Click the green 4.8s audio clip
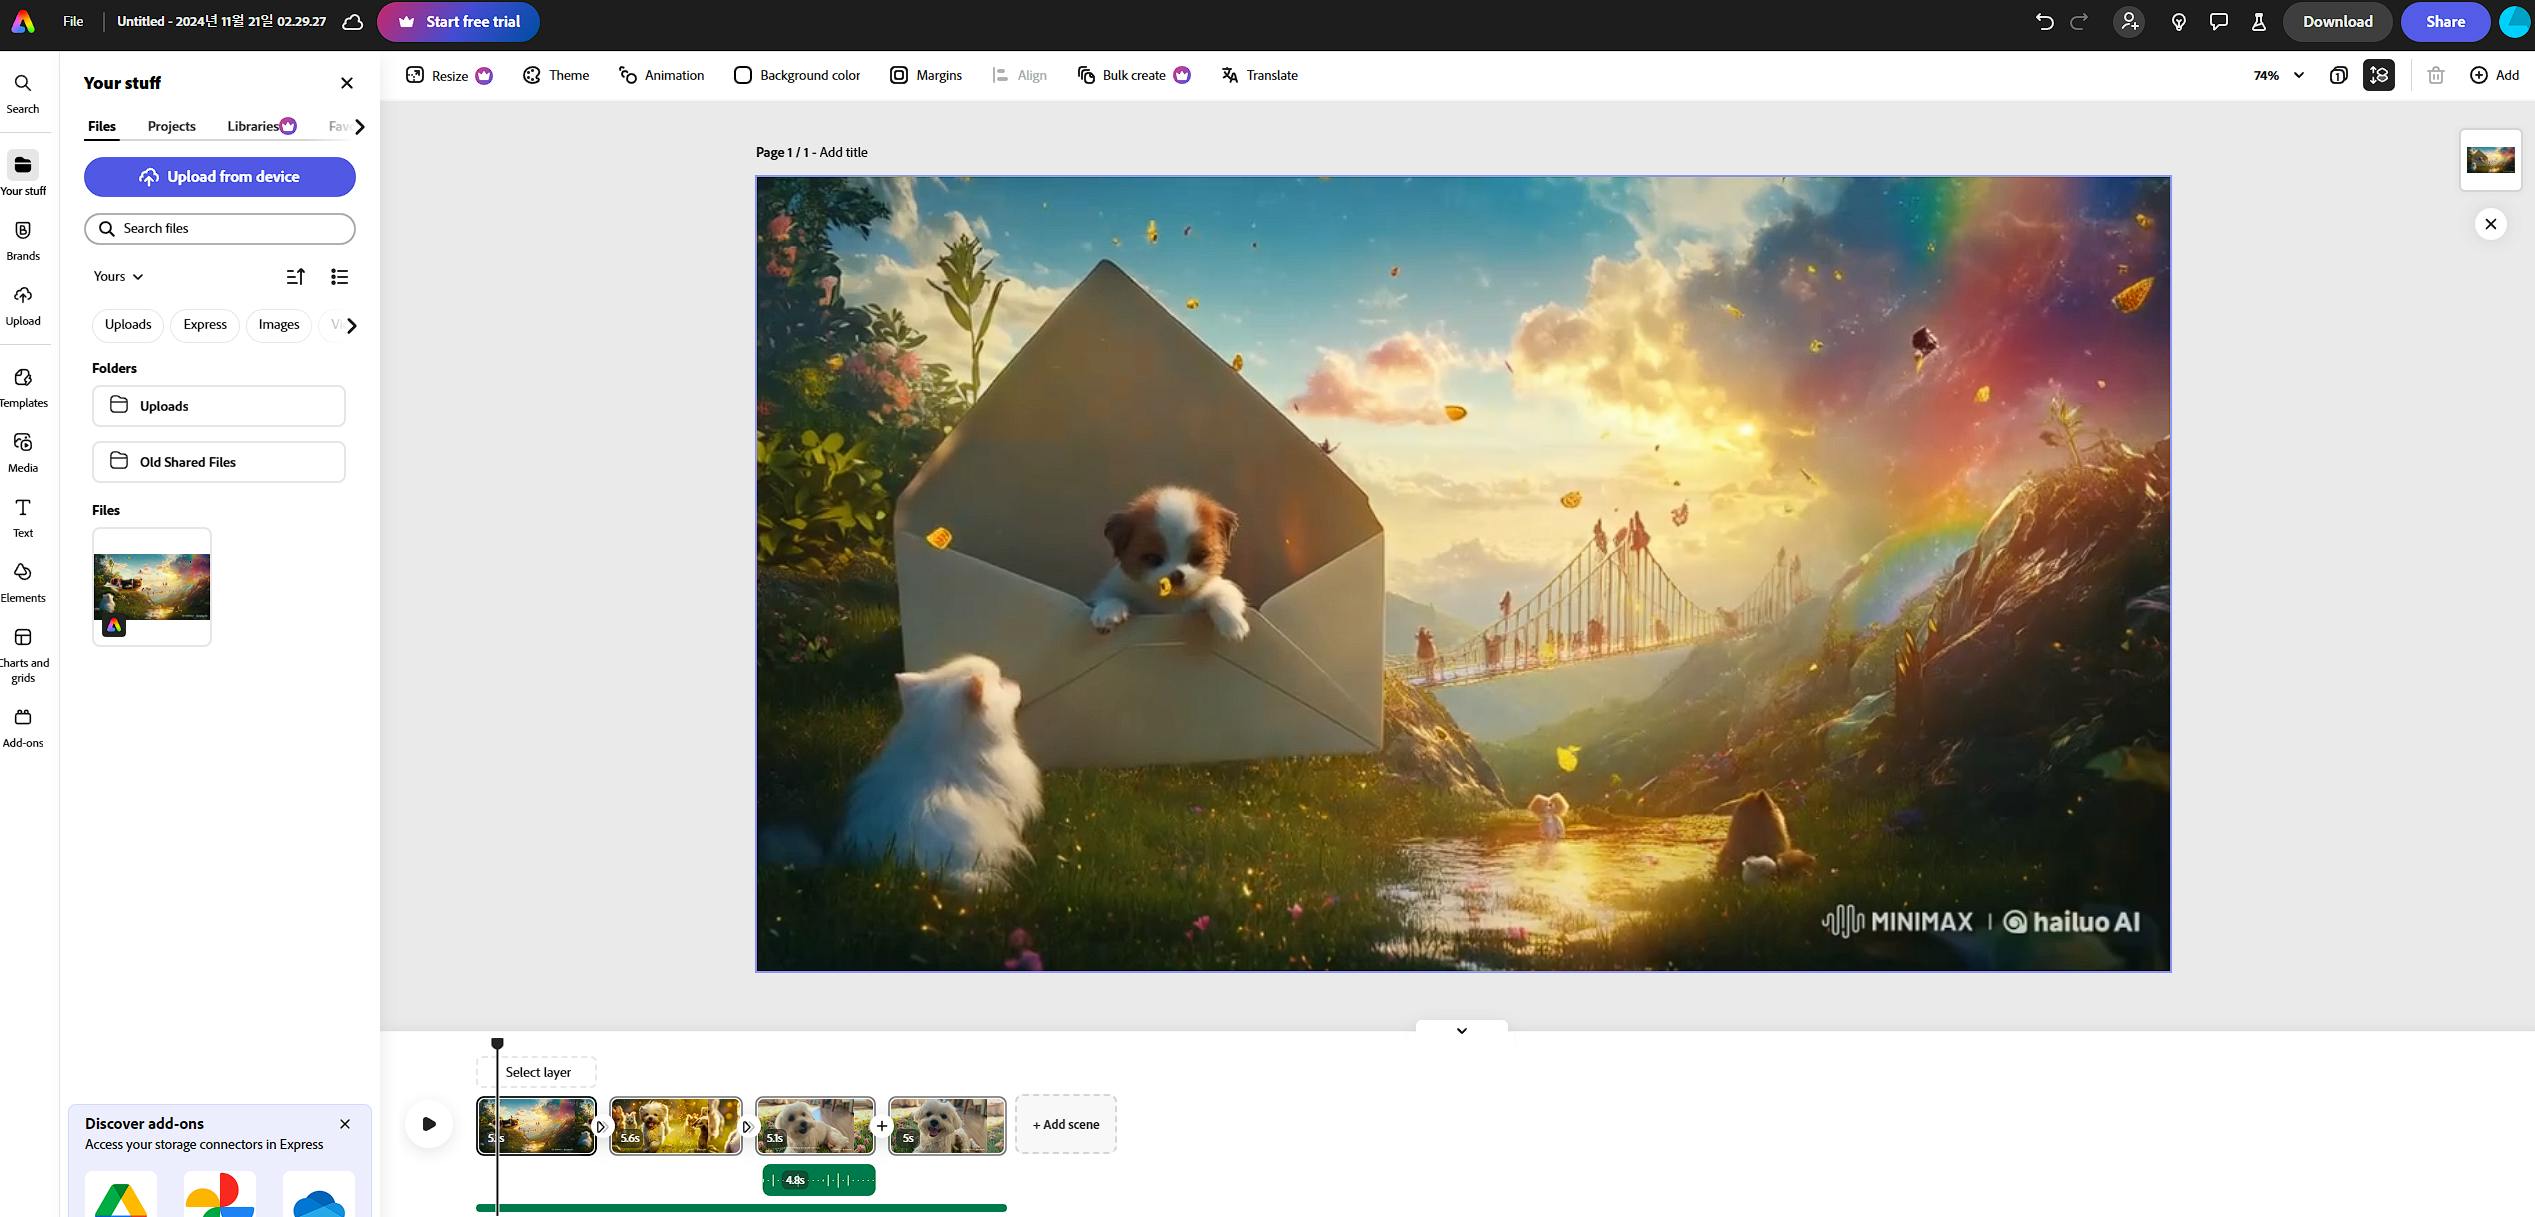Viewport: 2535px width, 1217px height. tap(818, 1180)
